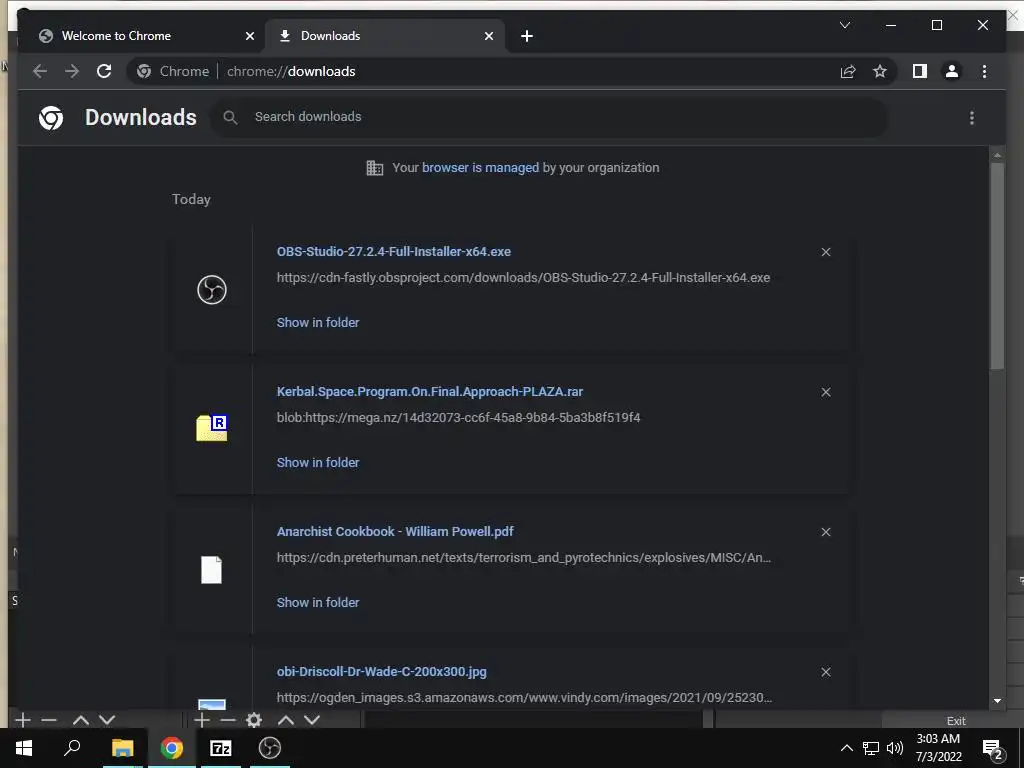Open the taskbar clock and date
Screen dimensions: 1024x768
[x=938, y=748]
